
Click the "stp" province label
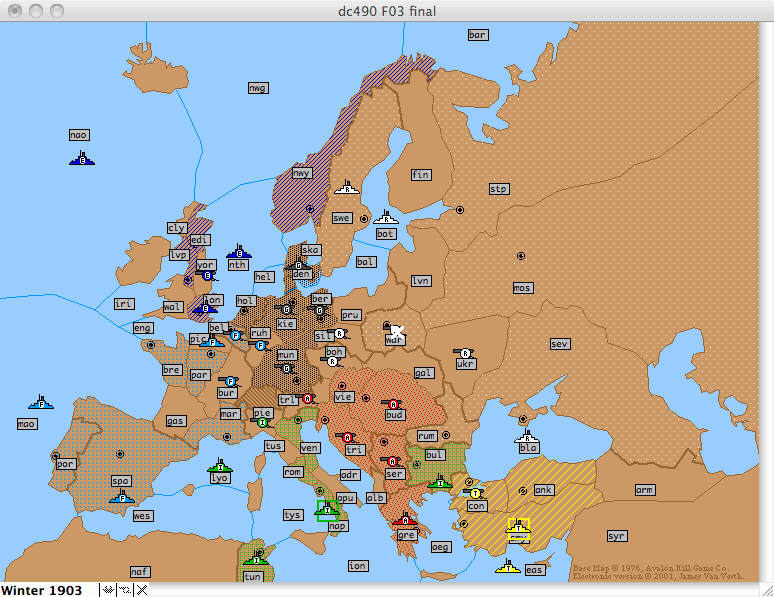[498, 188]
